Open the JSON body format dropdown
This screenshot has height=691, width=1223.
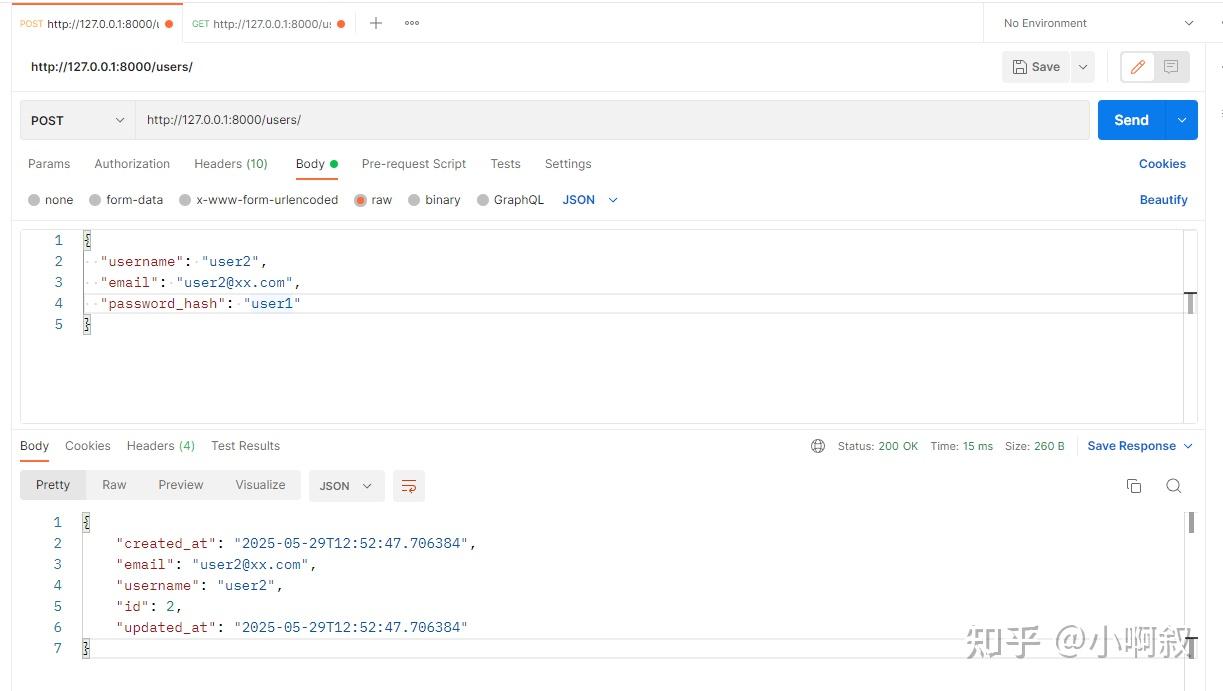click(589, 199)
